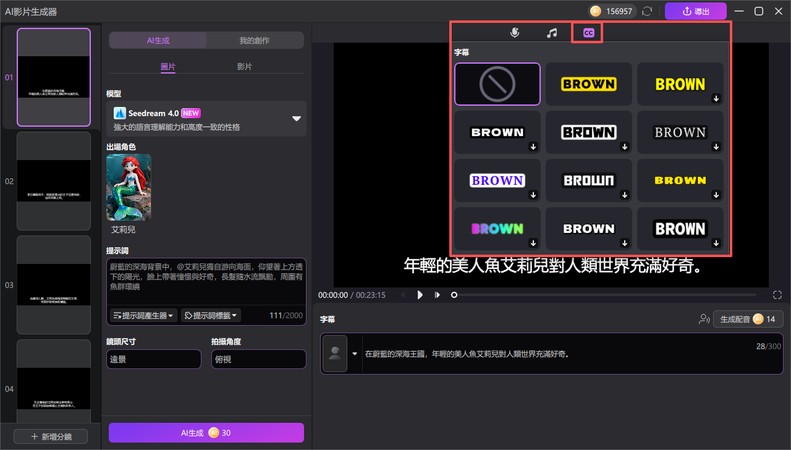791x450 pixels.
Task: Download the rainbow gradient BROWN style
Action: click(533, 243)
